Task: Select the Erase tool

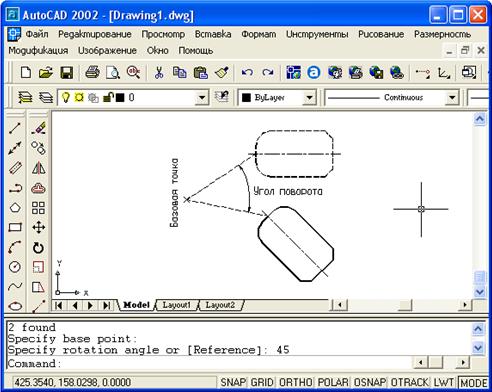Action: [39, 128]
